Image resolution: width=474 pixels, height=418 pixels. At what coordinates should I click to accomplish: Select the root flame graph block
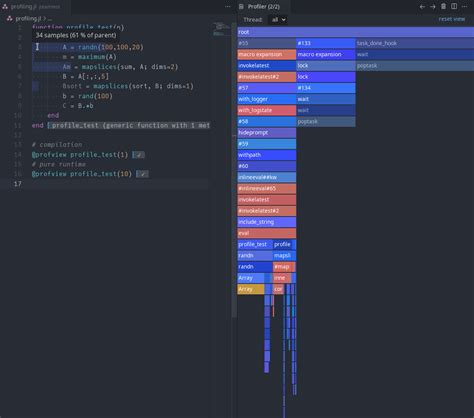click(x=356, y=32)
